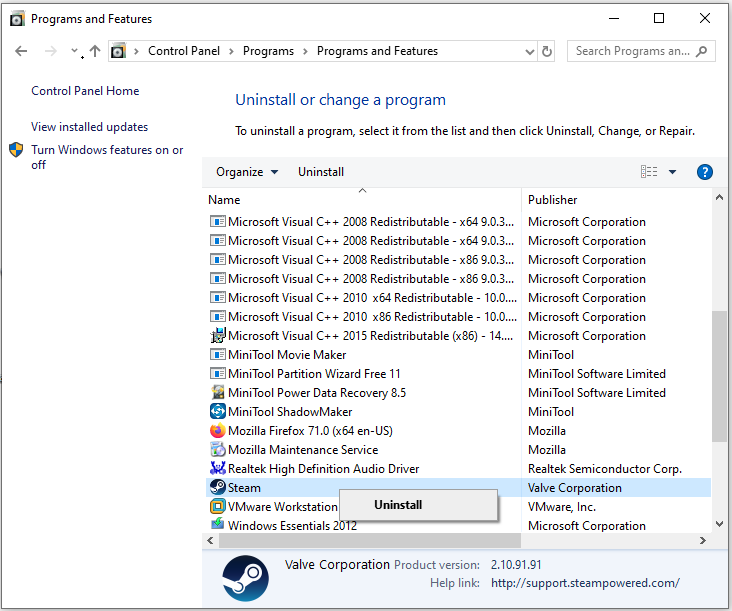Select Visual C++ 2015 Redistributable icon
Viewport: 732px width, 611px height.
pos(218,335)
